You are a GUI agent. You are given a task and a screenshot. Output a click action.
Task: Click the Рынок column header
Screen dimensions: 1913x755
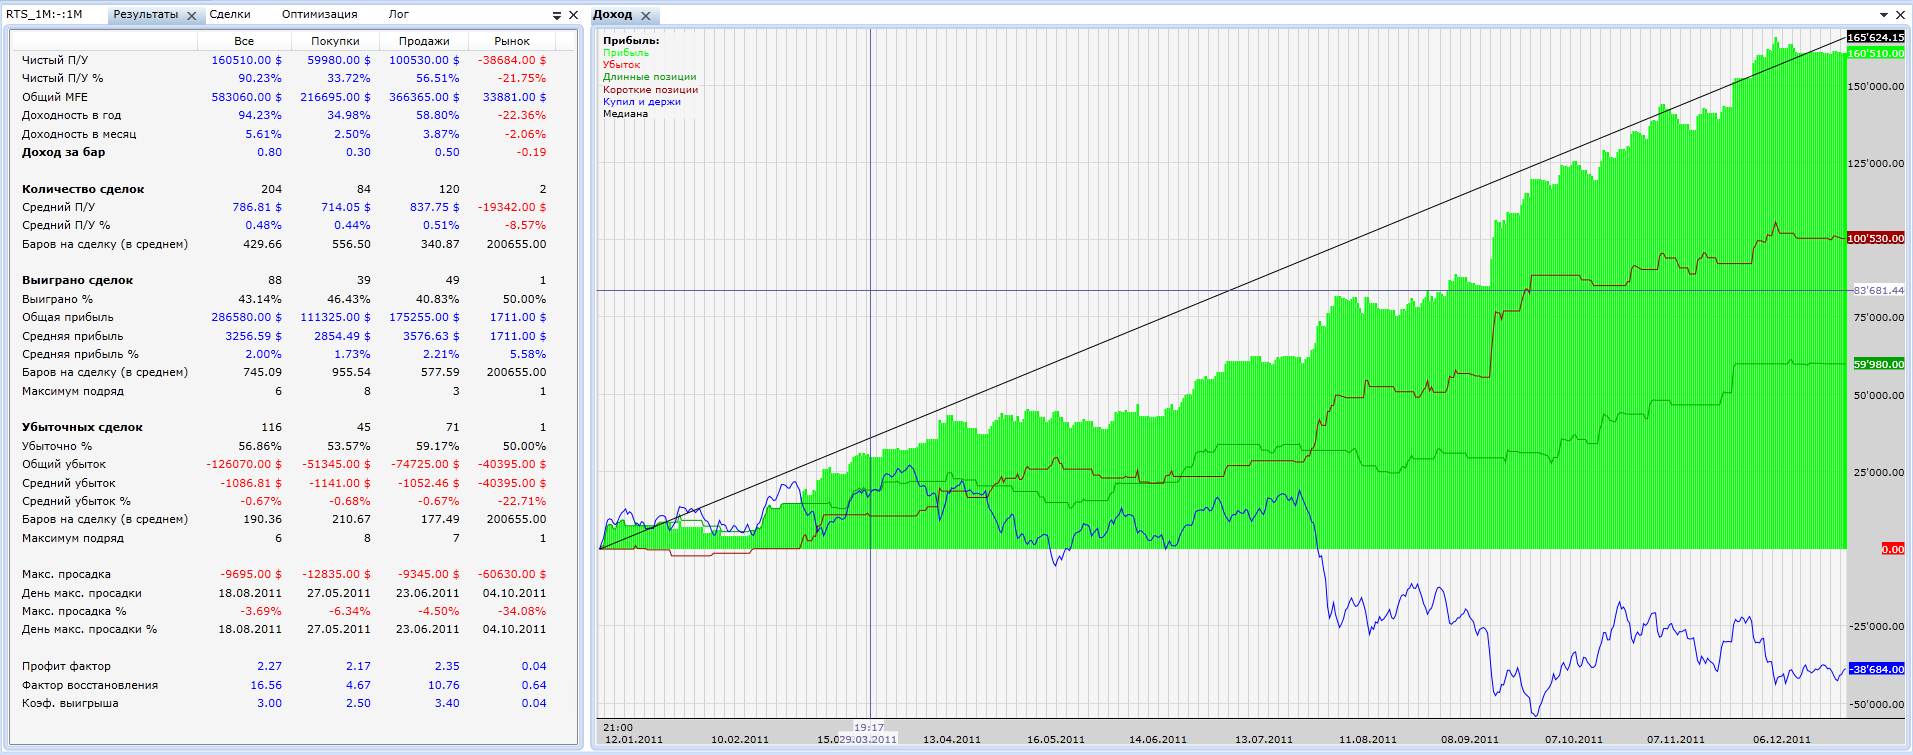pos(512,41)
